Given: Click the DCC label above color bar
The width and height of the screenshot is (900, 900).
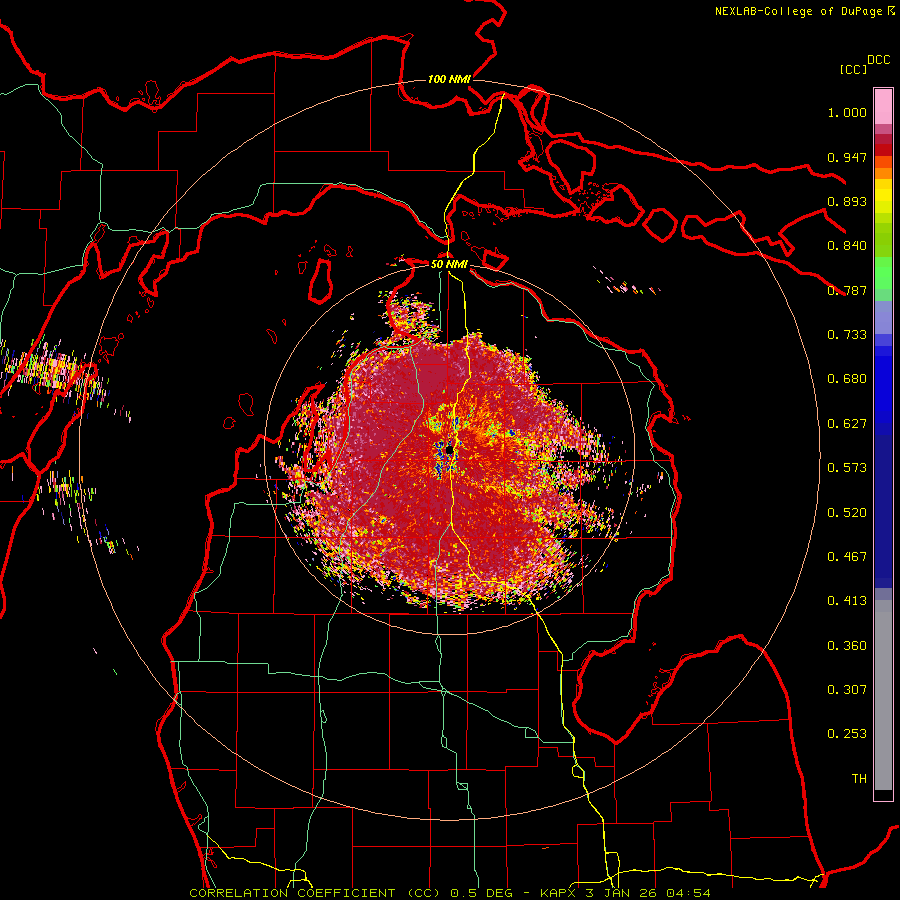Looking at the screenshot, I should (878, 60).
